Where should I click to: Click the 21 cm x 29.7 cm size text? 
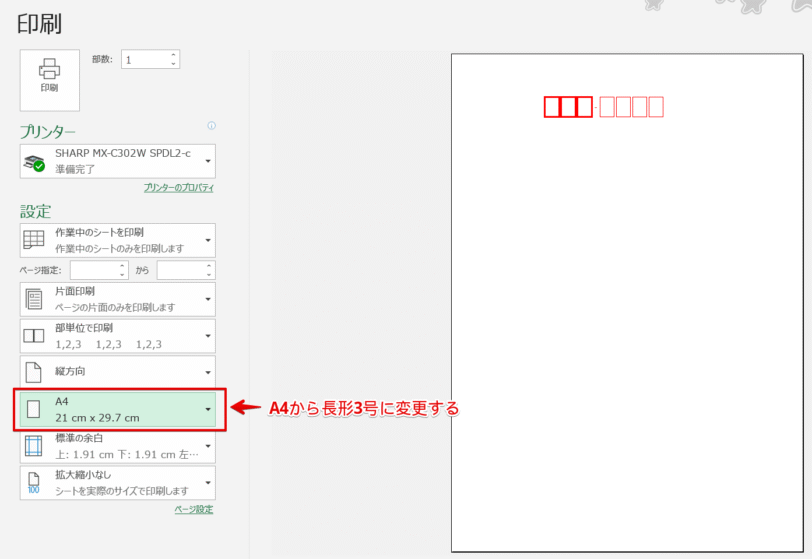coord(97,418)
